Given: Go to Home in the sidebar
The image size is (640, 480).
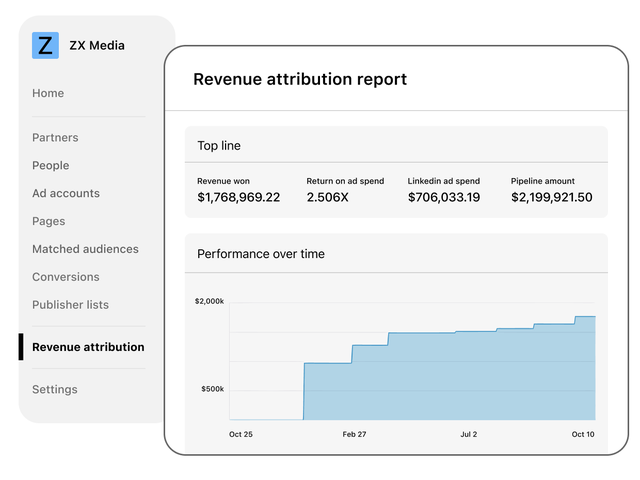Looking at the screenshot, I should click(48, 93).
